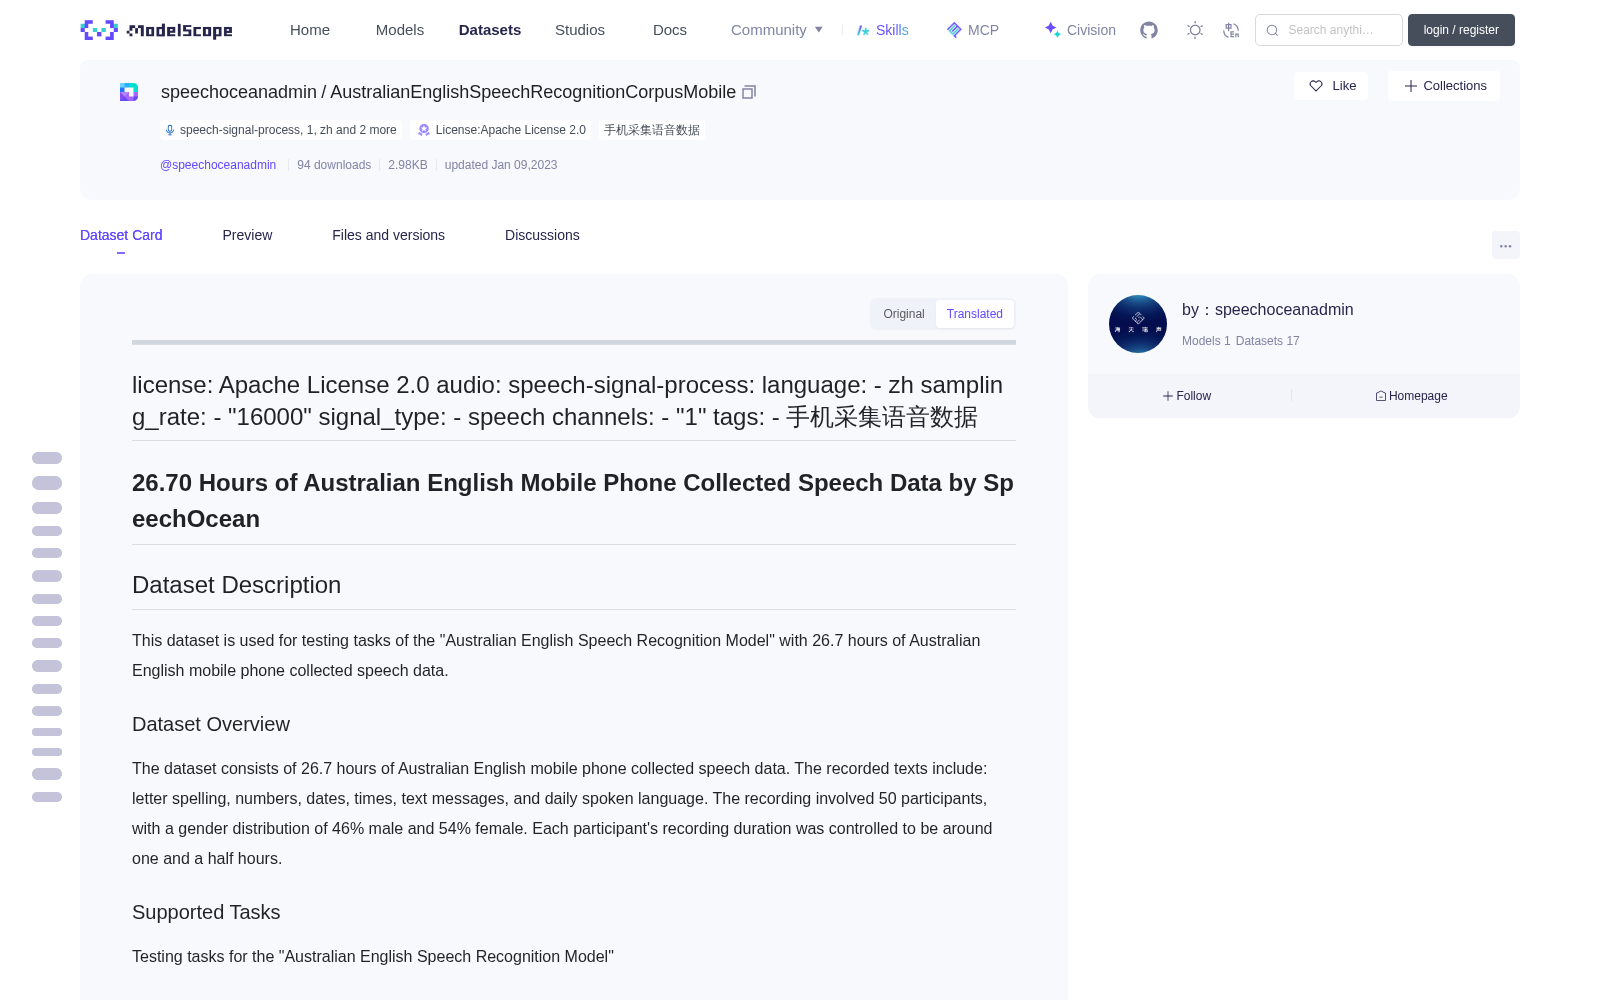Click the License Apache License 2.0 tag

click(502, 130)
